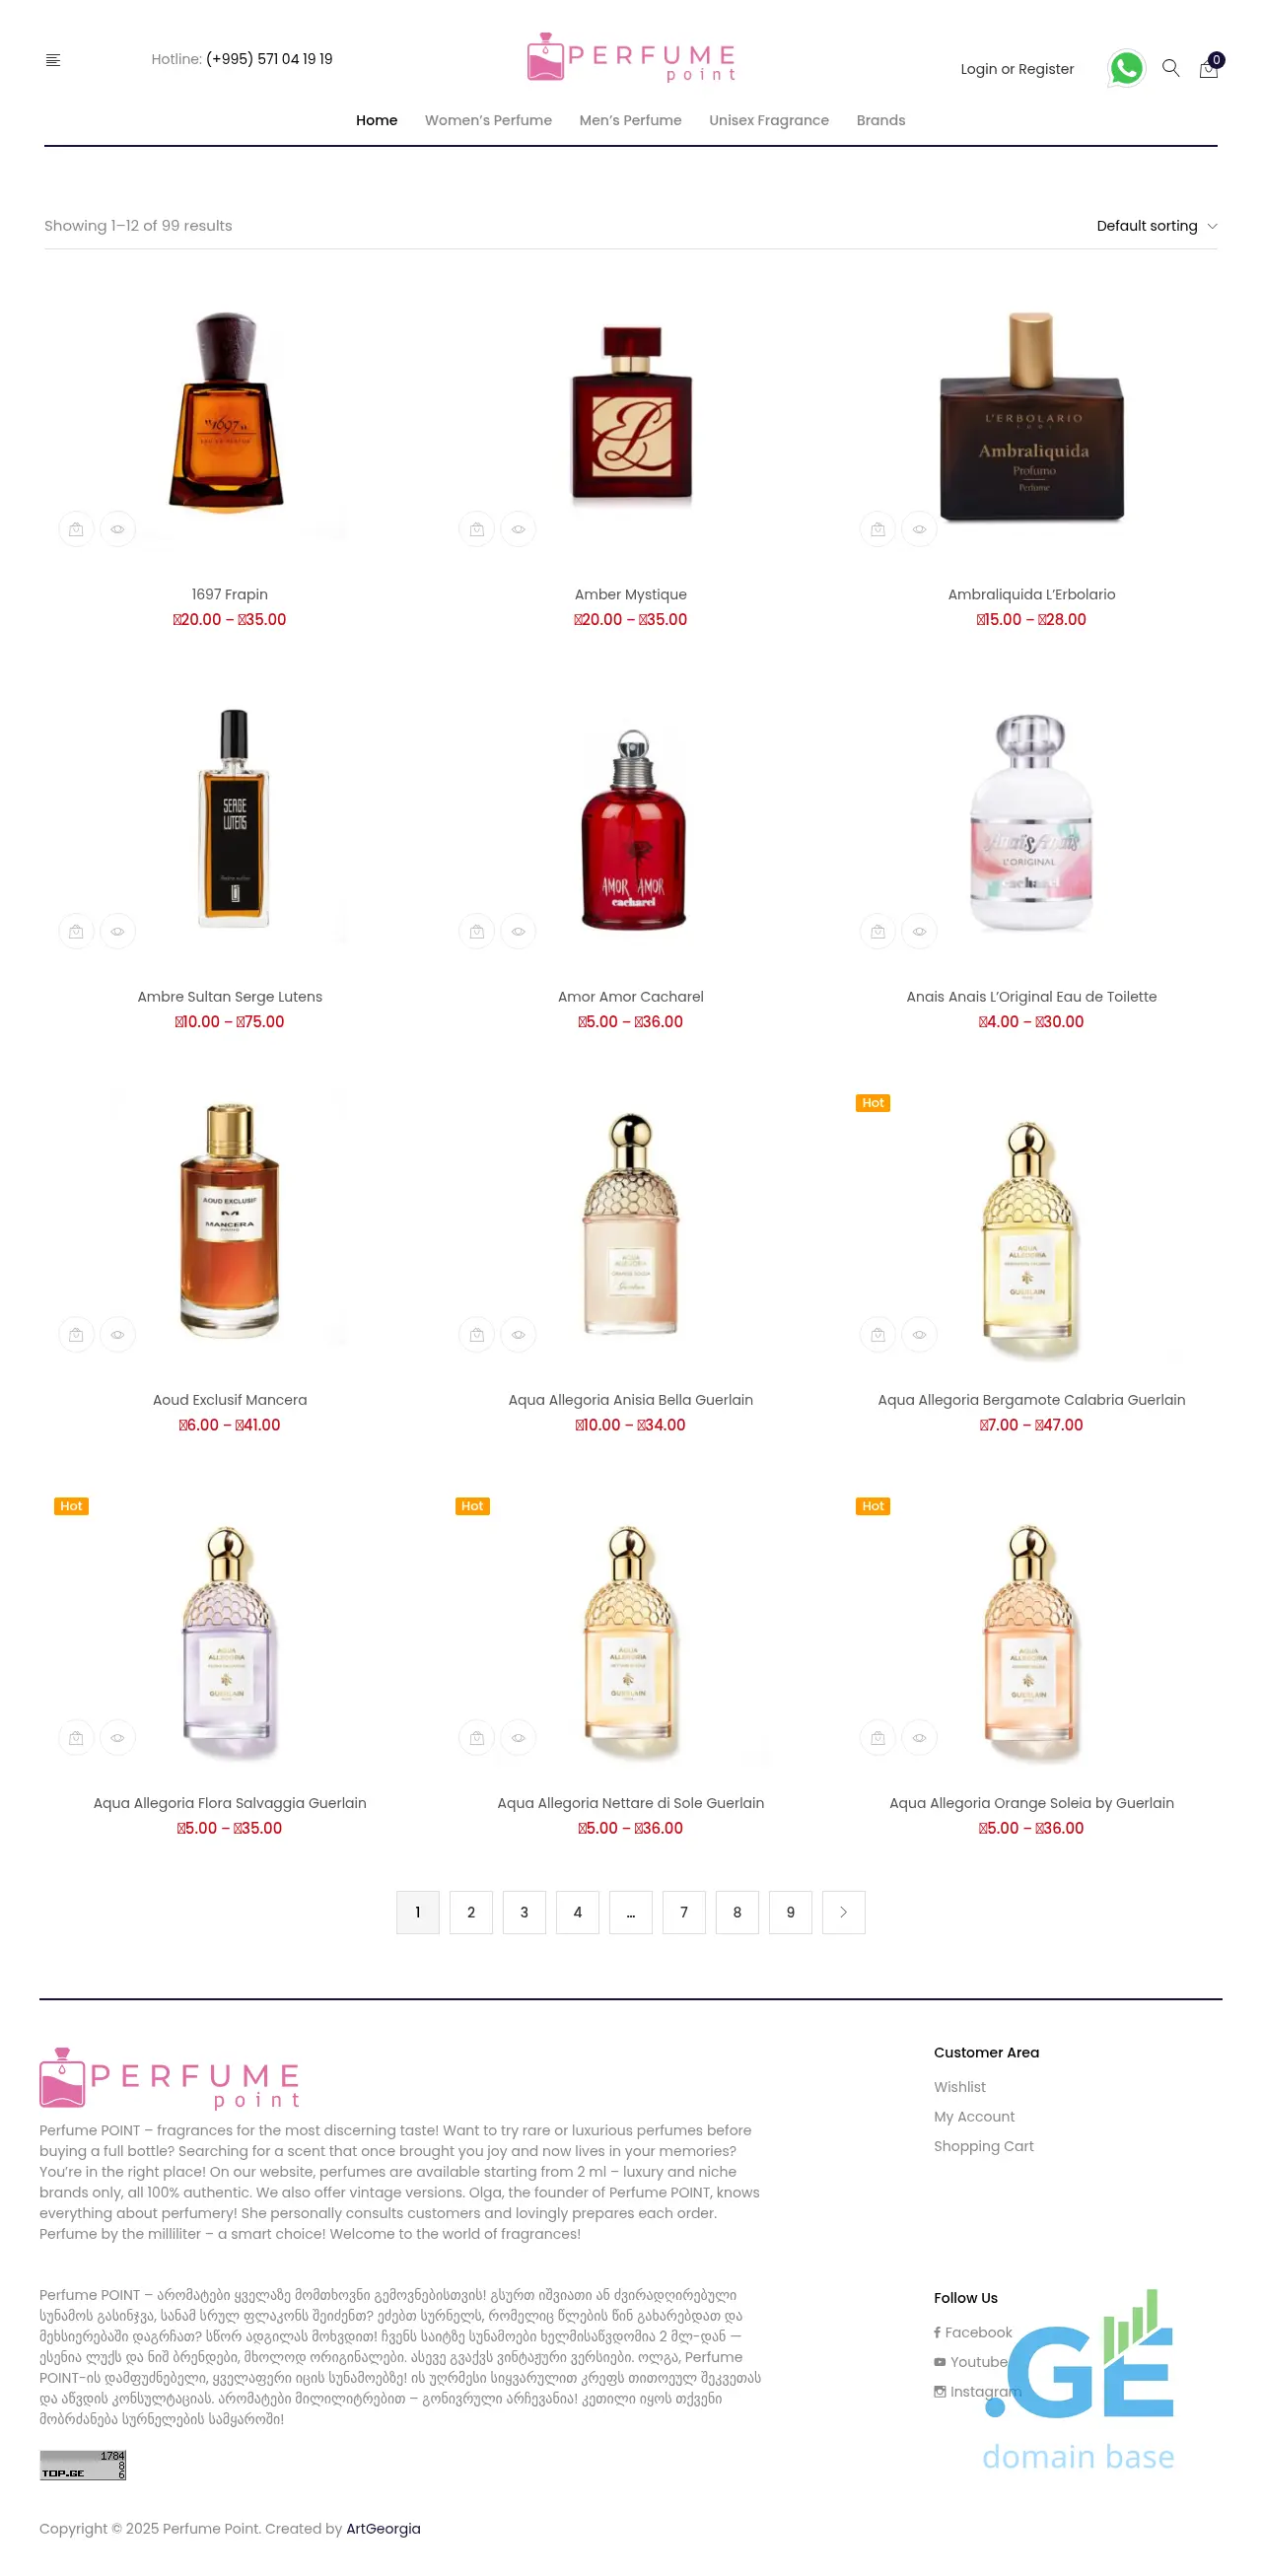Quick view eye icon for Amber Mystique
This screenshot has height=2576, width=1262.
click(518, 529)
